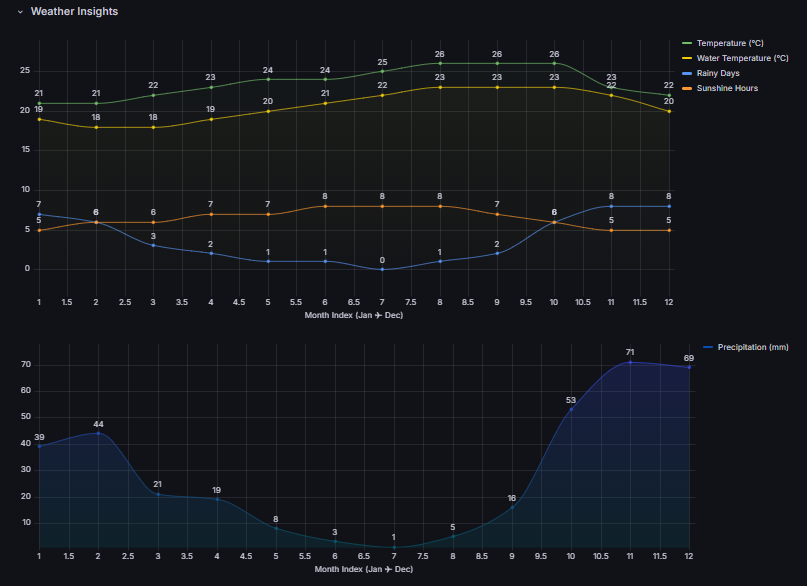Image resolution: width=807 pixels, height=586 pixels.
Task: Click blue Rainy Days color marker
Action: click(x=686, y=73)
